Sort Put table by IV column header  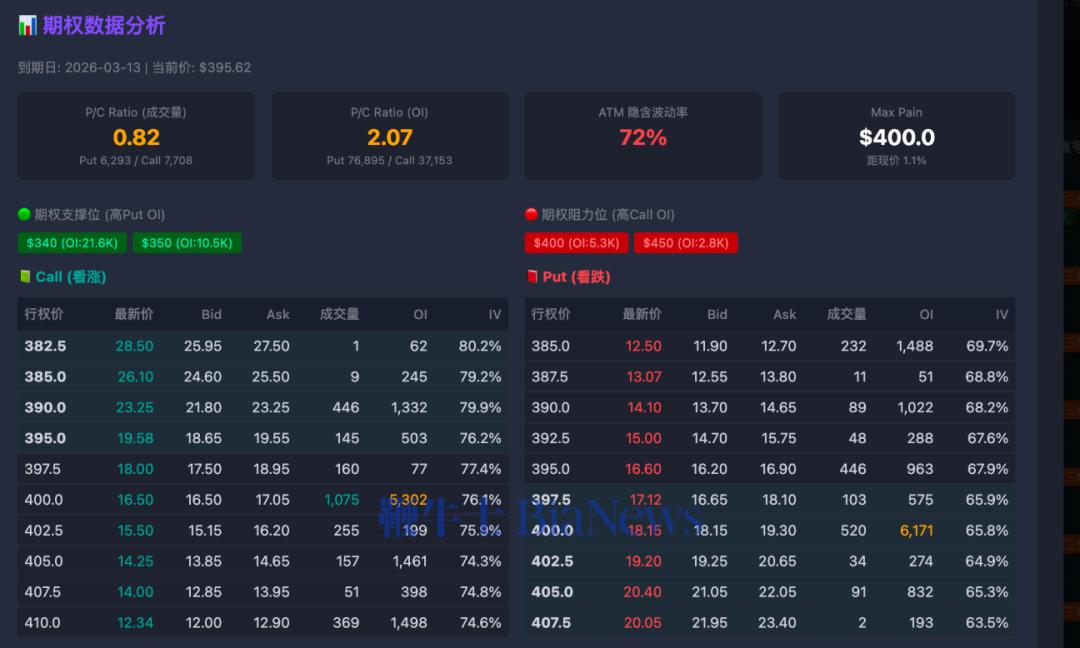1001,314
